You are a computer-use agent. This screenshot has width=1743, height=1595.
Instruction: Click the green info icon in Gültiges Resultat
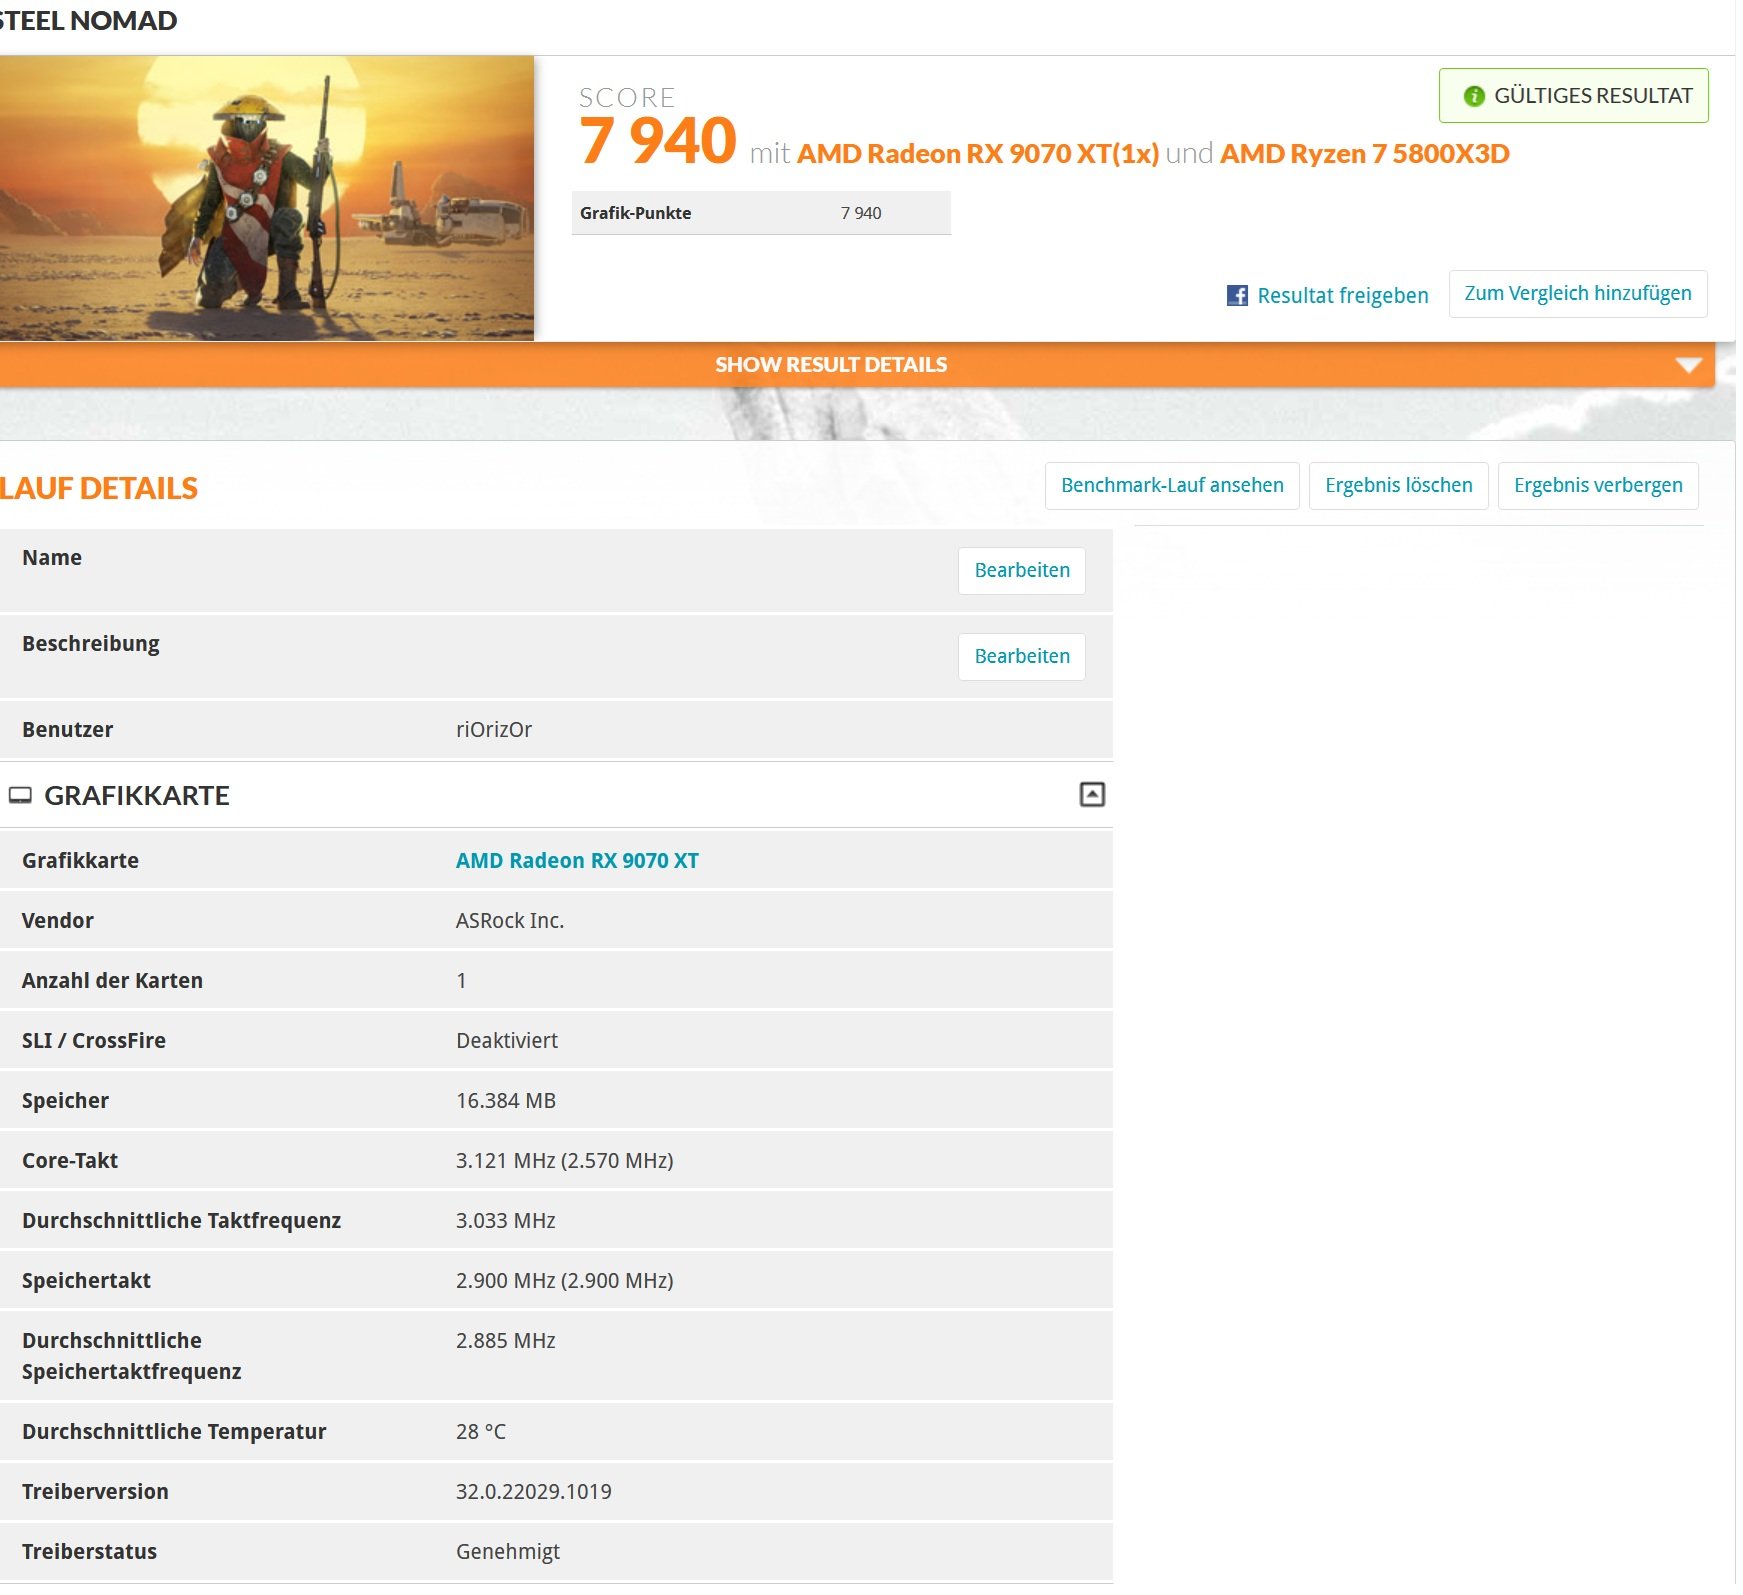click(x=1473, y=96)
